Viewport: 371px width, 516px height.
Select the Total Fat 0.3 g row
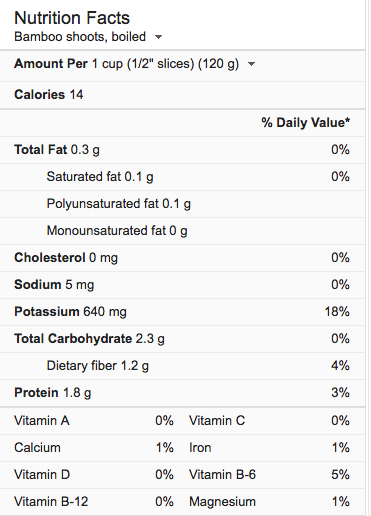(x=182, y=150)
